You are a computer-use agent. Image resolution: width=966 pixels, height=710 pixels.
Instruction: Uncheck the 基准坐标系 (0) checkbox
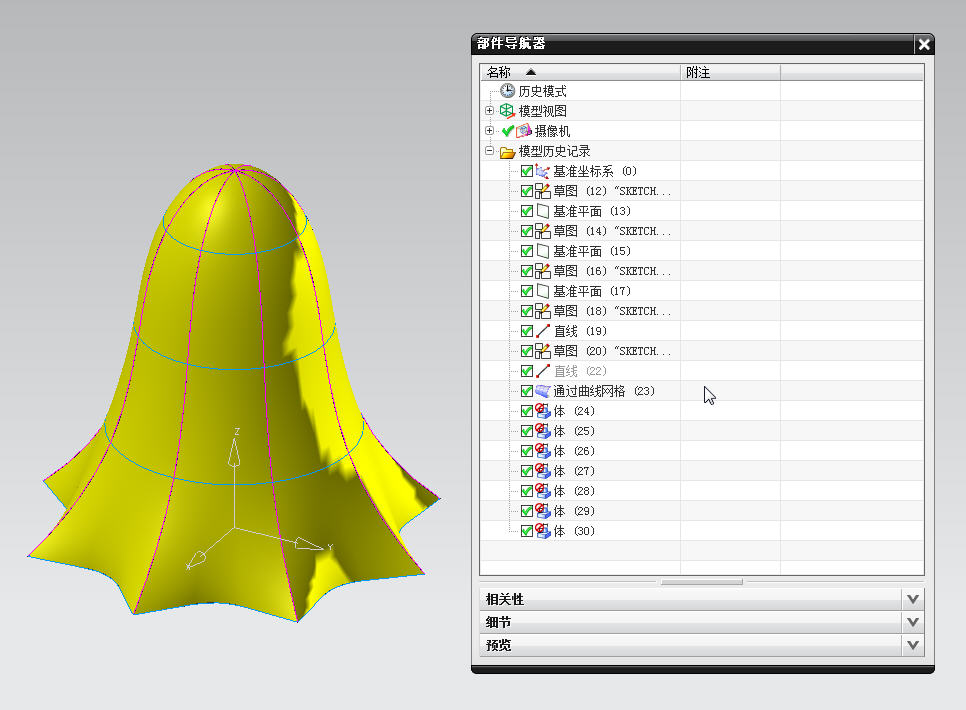point(527,171)
